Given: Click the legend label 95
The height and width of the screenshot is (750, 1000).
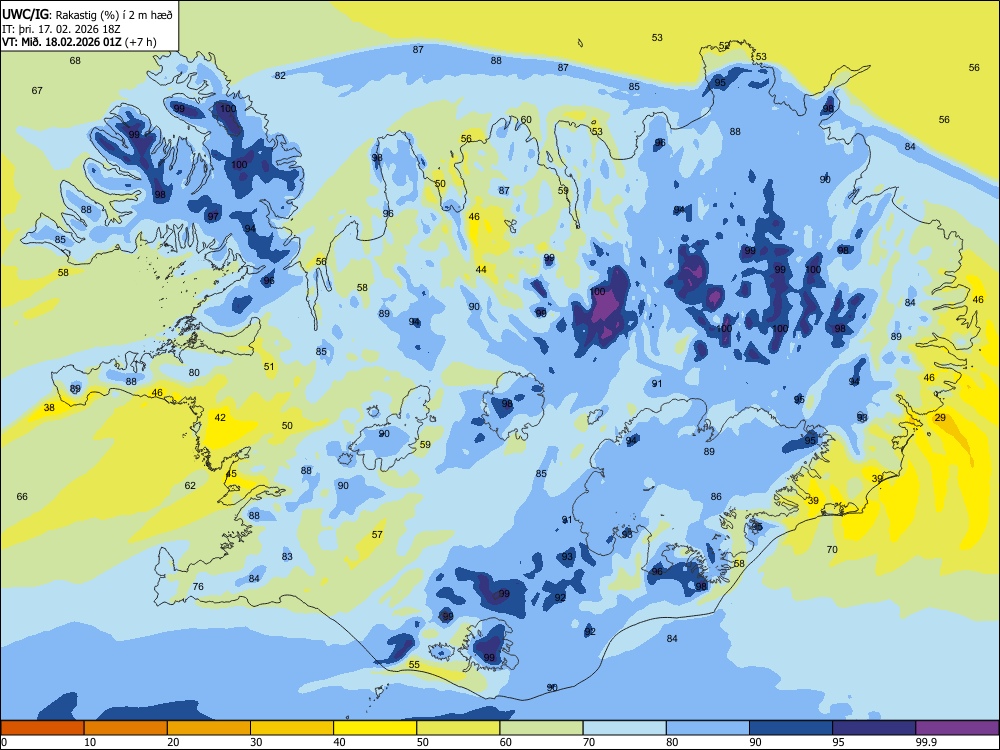Looking at the screenshot, I should click(x=838, y=742).
